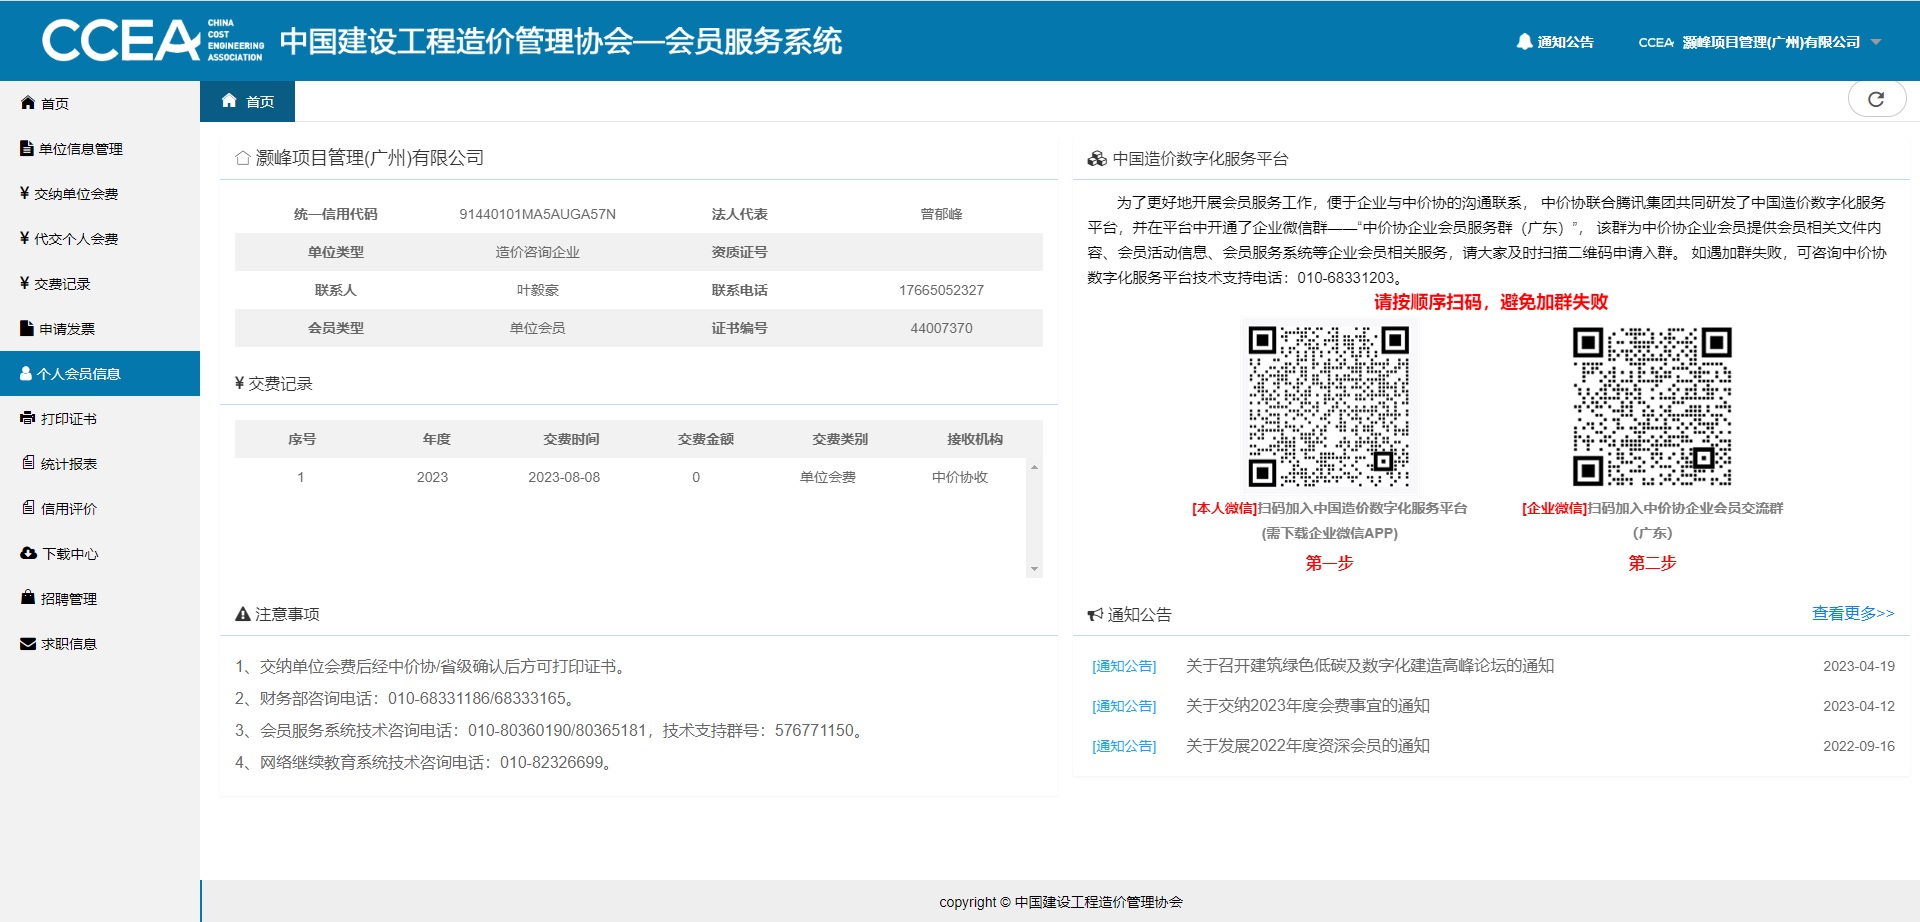Click the first-step WeChat QR code
Screen dimensions: 1920x922
(x=1329, y=407)
